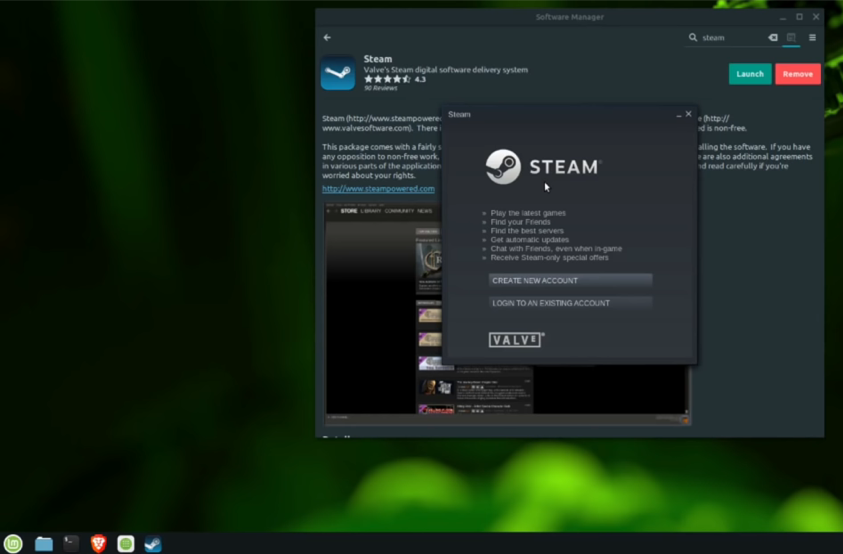Click the Valve logo in the Steam dialog
The image size is (843, 554).
(516, 339)
